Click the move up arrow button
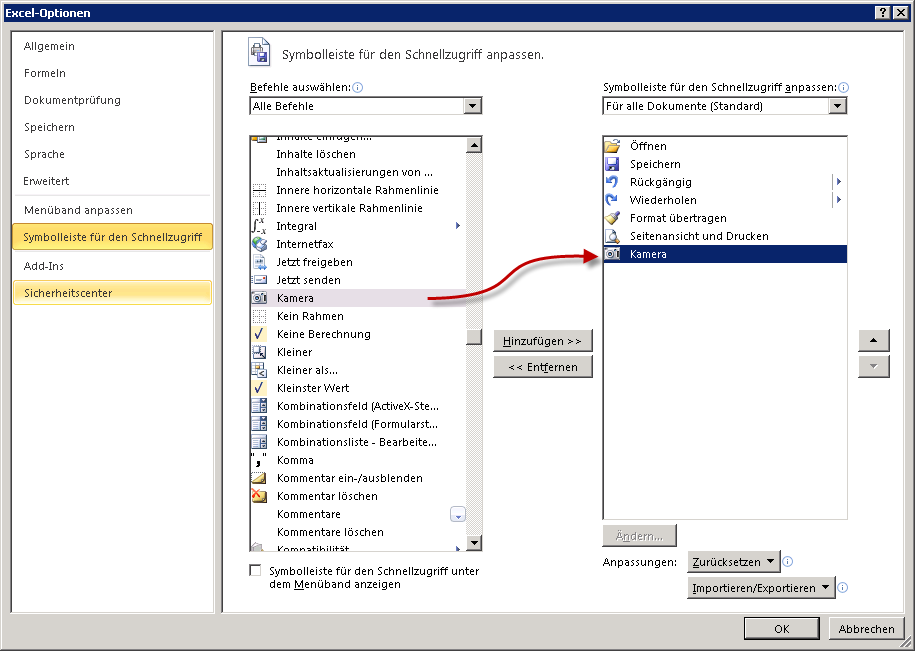 874,341
